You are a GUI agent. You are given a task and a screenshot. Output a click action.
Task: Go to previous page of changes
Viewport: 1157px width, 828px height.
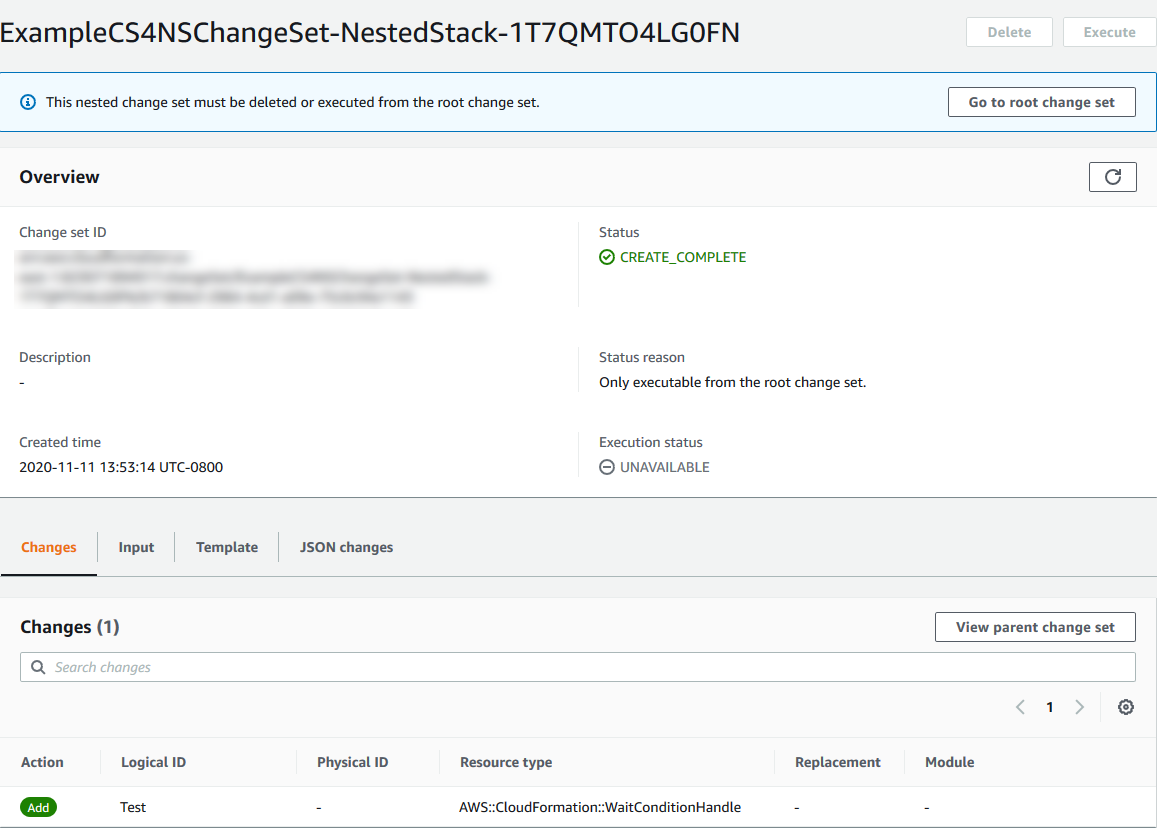pyautogui.click(x=1020, y=707)
